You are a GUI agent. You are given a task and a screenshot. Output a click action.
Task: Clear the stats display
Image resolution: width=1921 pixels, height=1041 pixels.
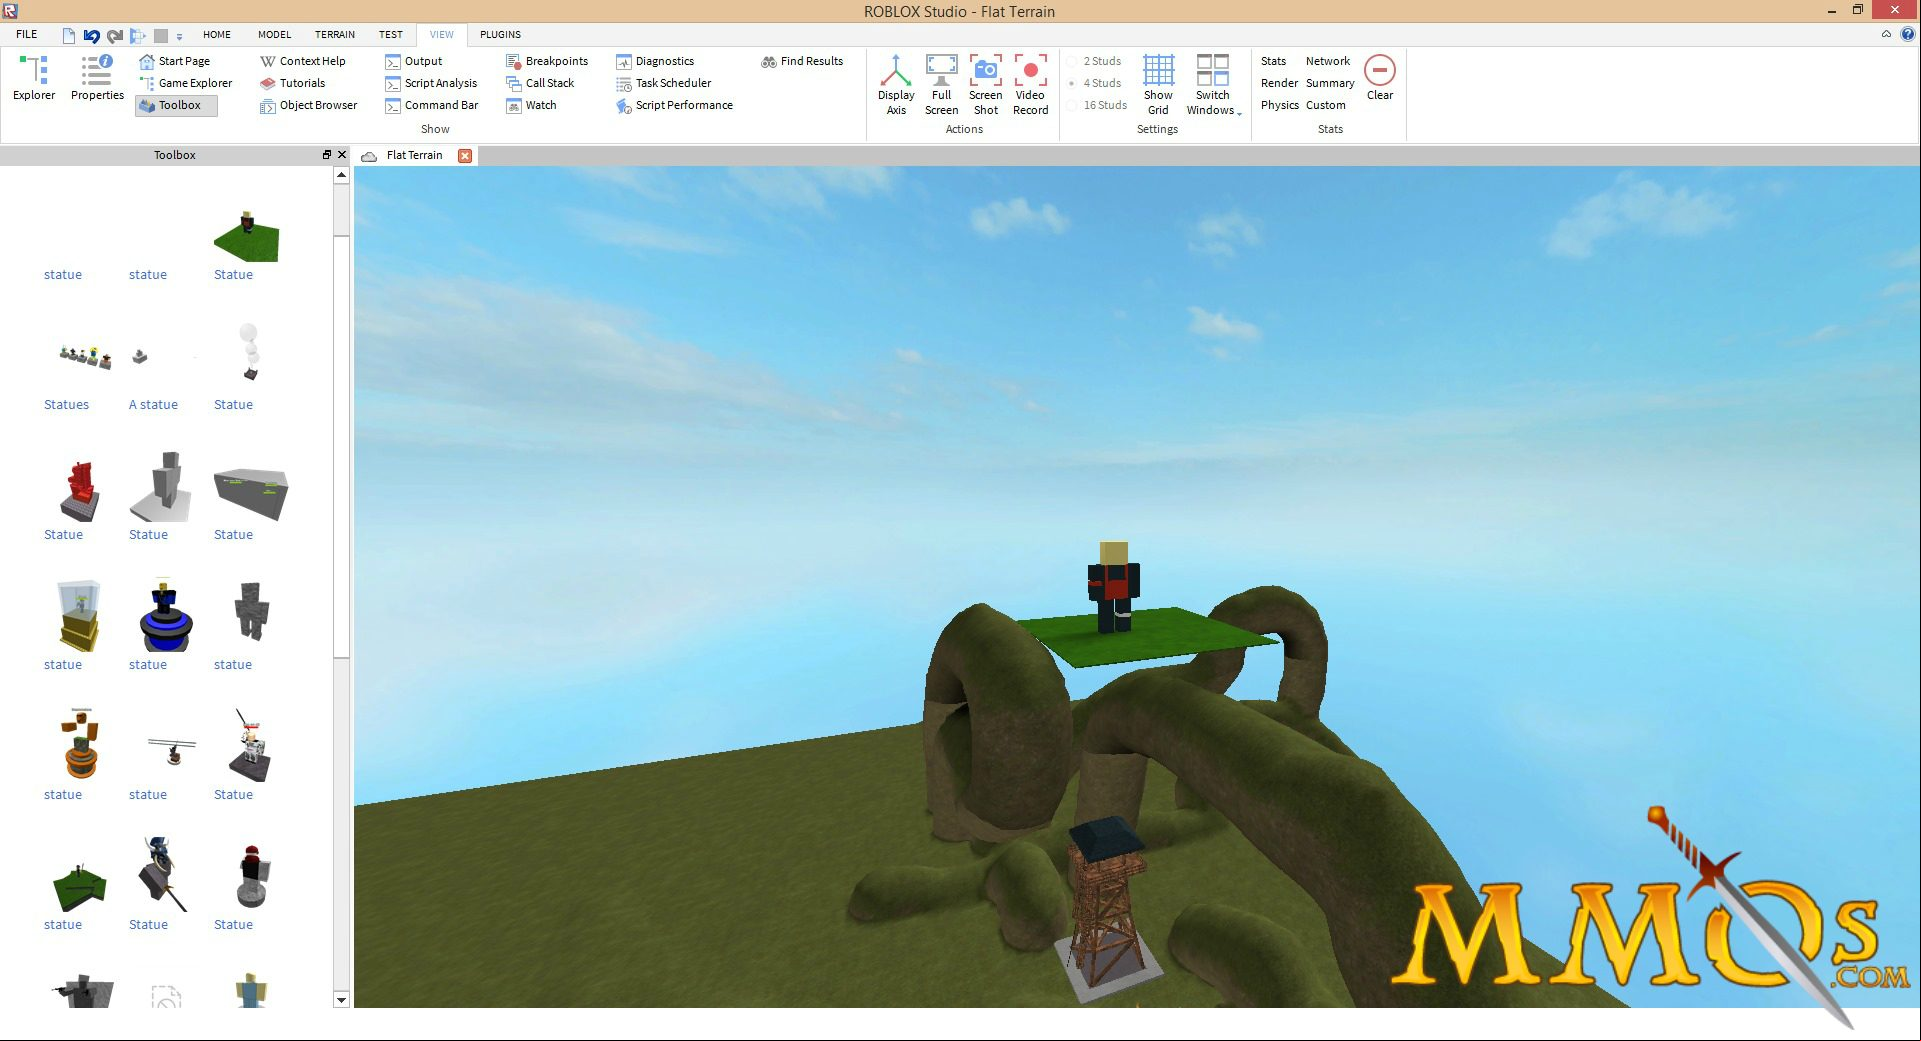click(1380, 77)
